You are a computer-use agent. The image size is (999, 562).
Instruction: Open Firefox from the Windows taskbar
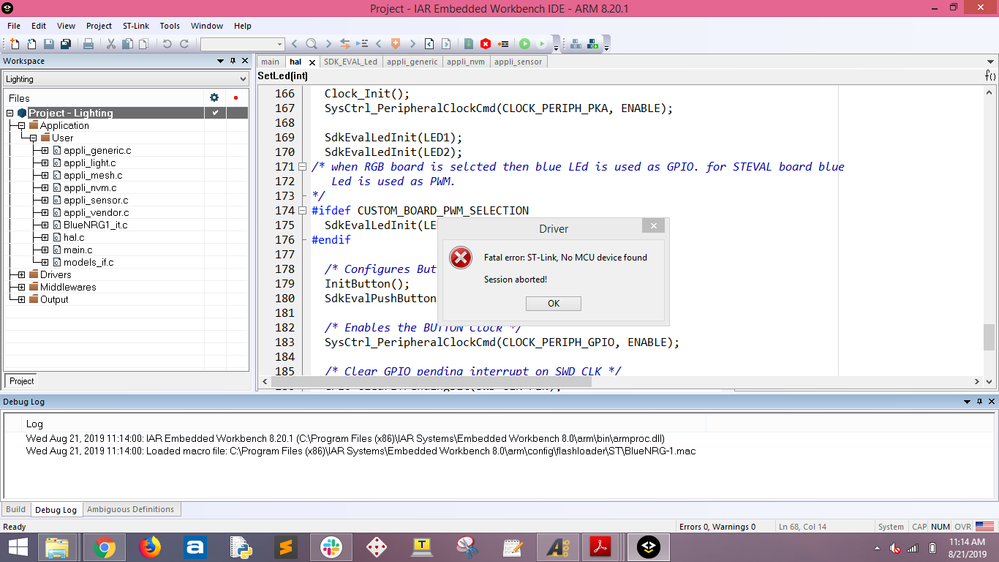pos(150,547)
